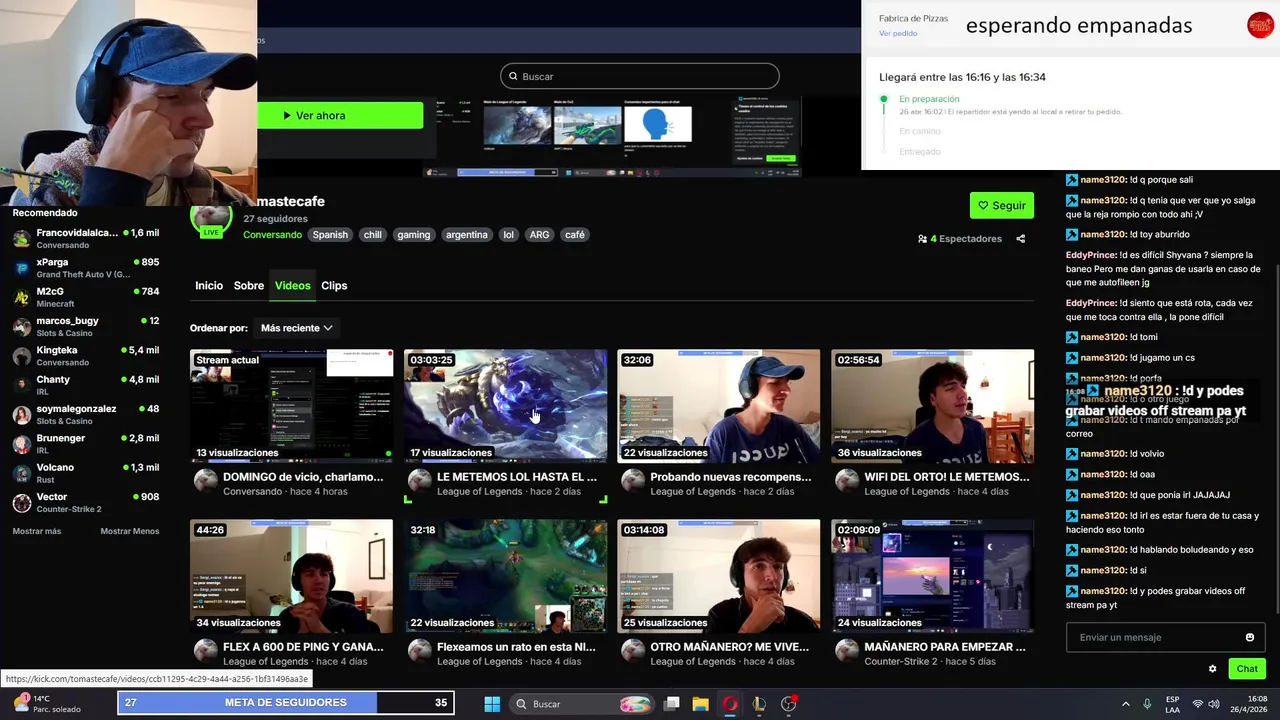The height and width of the screenshot is (720, 1280).
Task: Open the 02:09:09 Counter-Strike 2 video thumbnail
Action: click(933, 576)
